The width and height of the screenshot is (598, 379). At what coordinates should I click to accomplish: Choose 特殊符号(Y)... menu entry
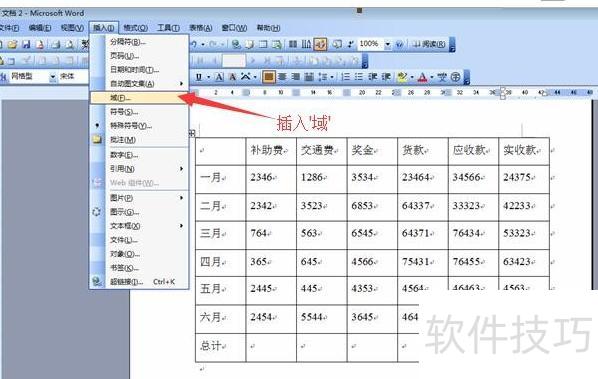click(140, 126)
